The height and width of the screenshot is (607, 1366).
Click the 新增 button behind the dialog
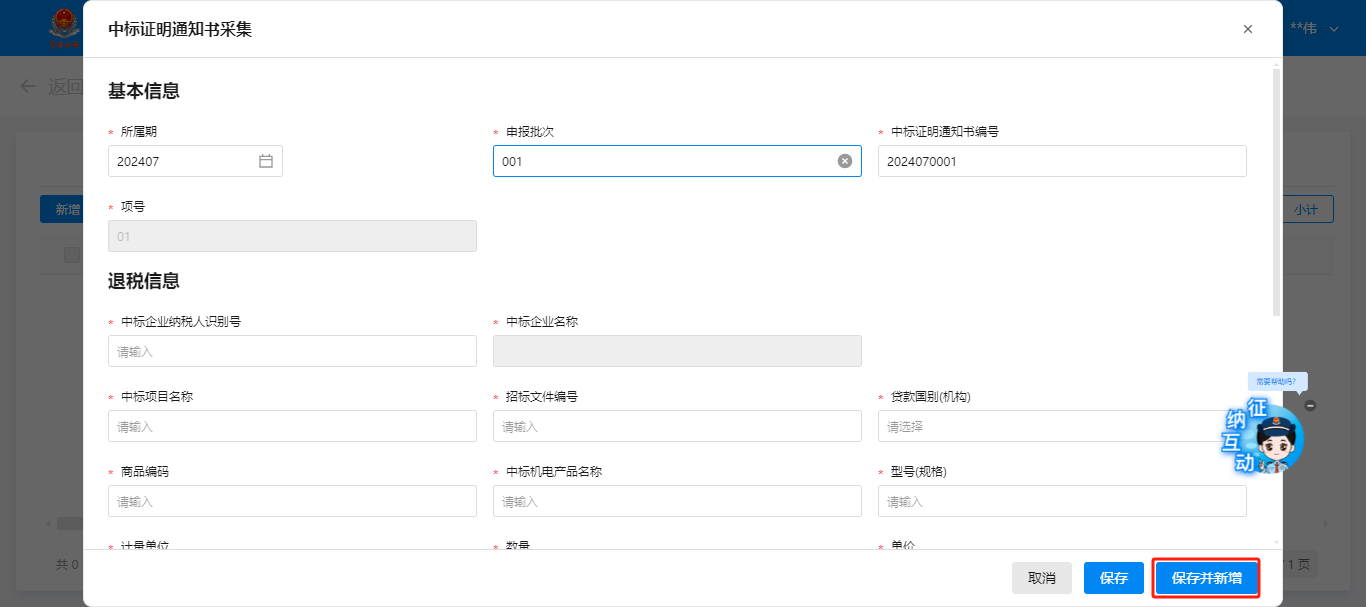pyautogui.click(x=61, y=209)
